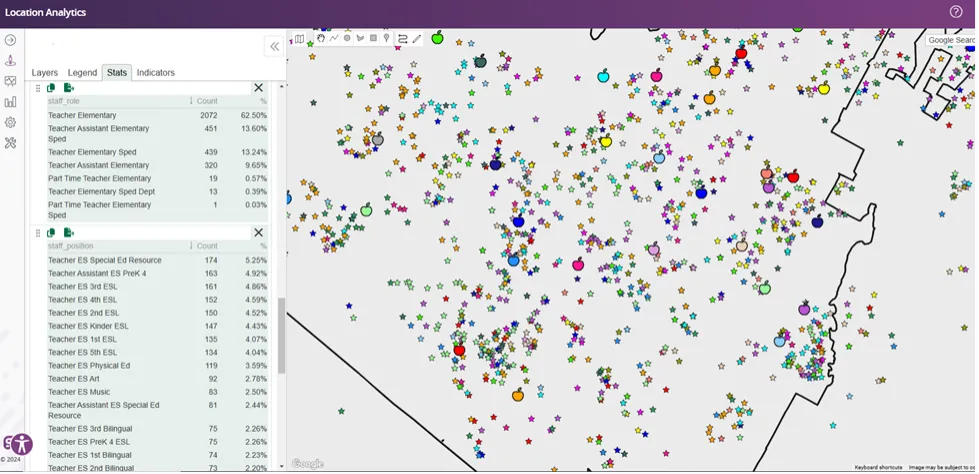The image size is (979, 474).
Task: Select the map marker pin tool
Action: 386,39
